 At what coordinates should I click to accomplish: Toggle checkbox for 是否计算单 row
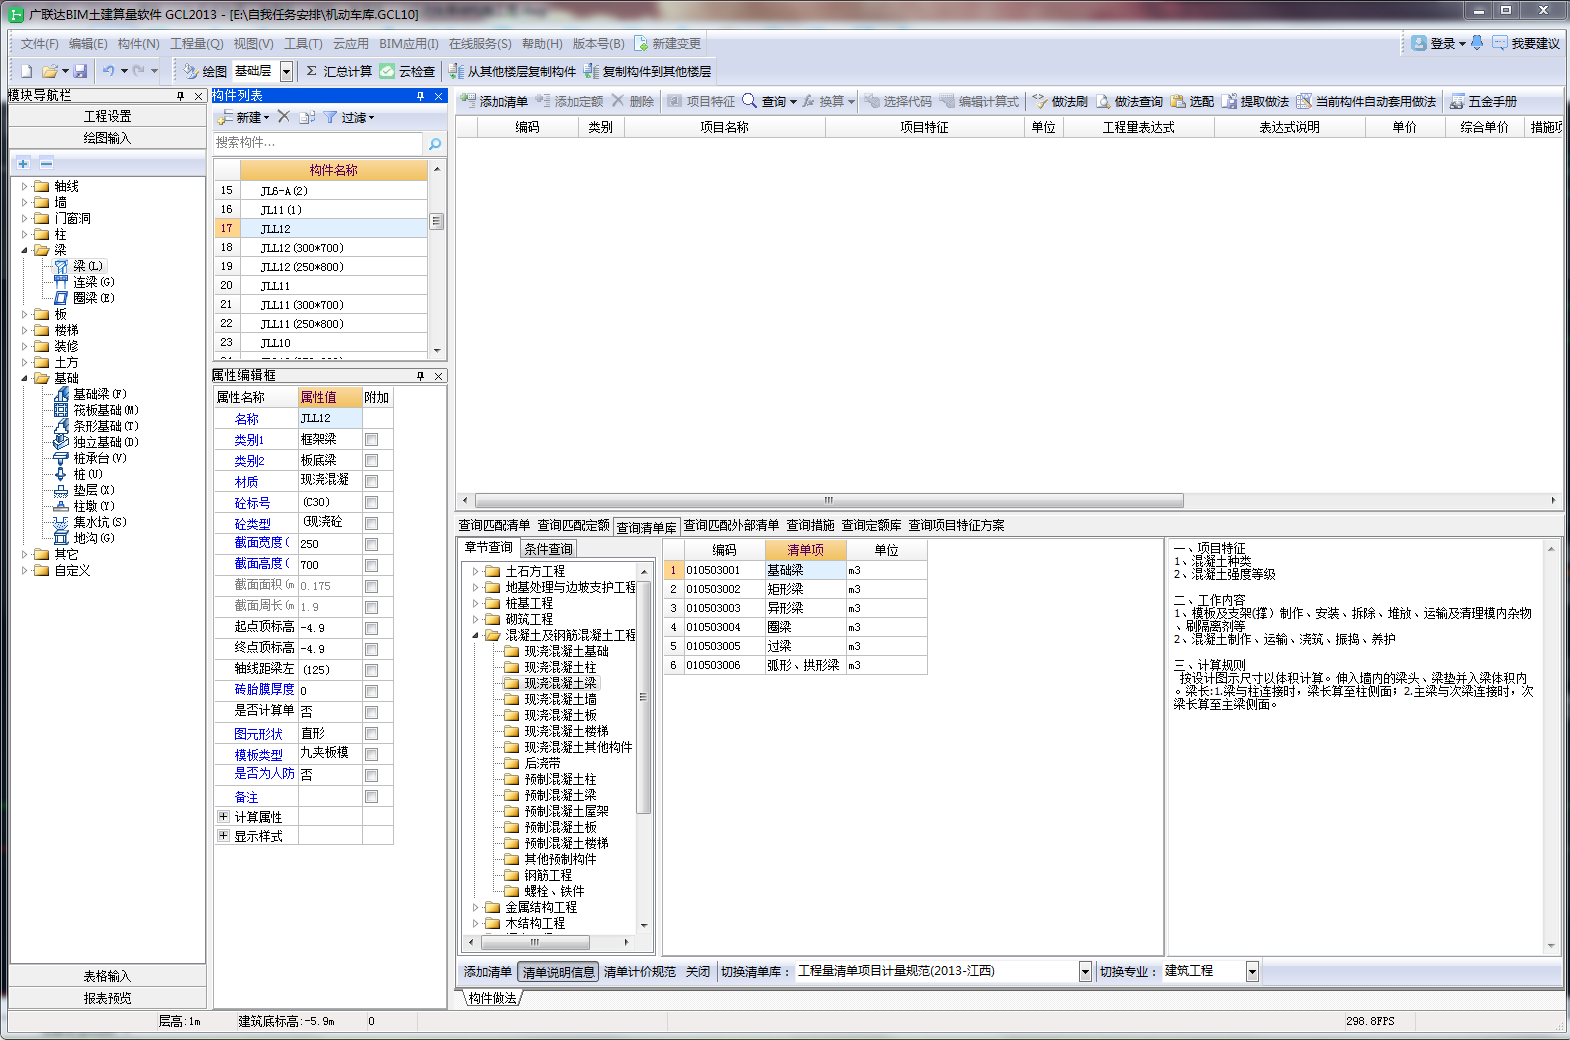point(372,713)
